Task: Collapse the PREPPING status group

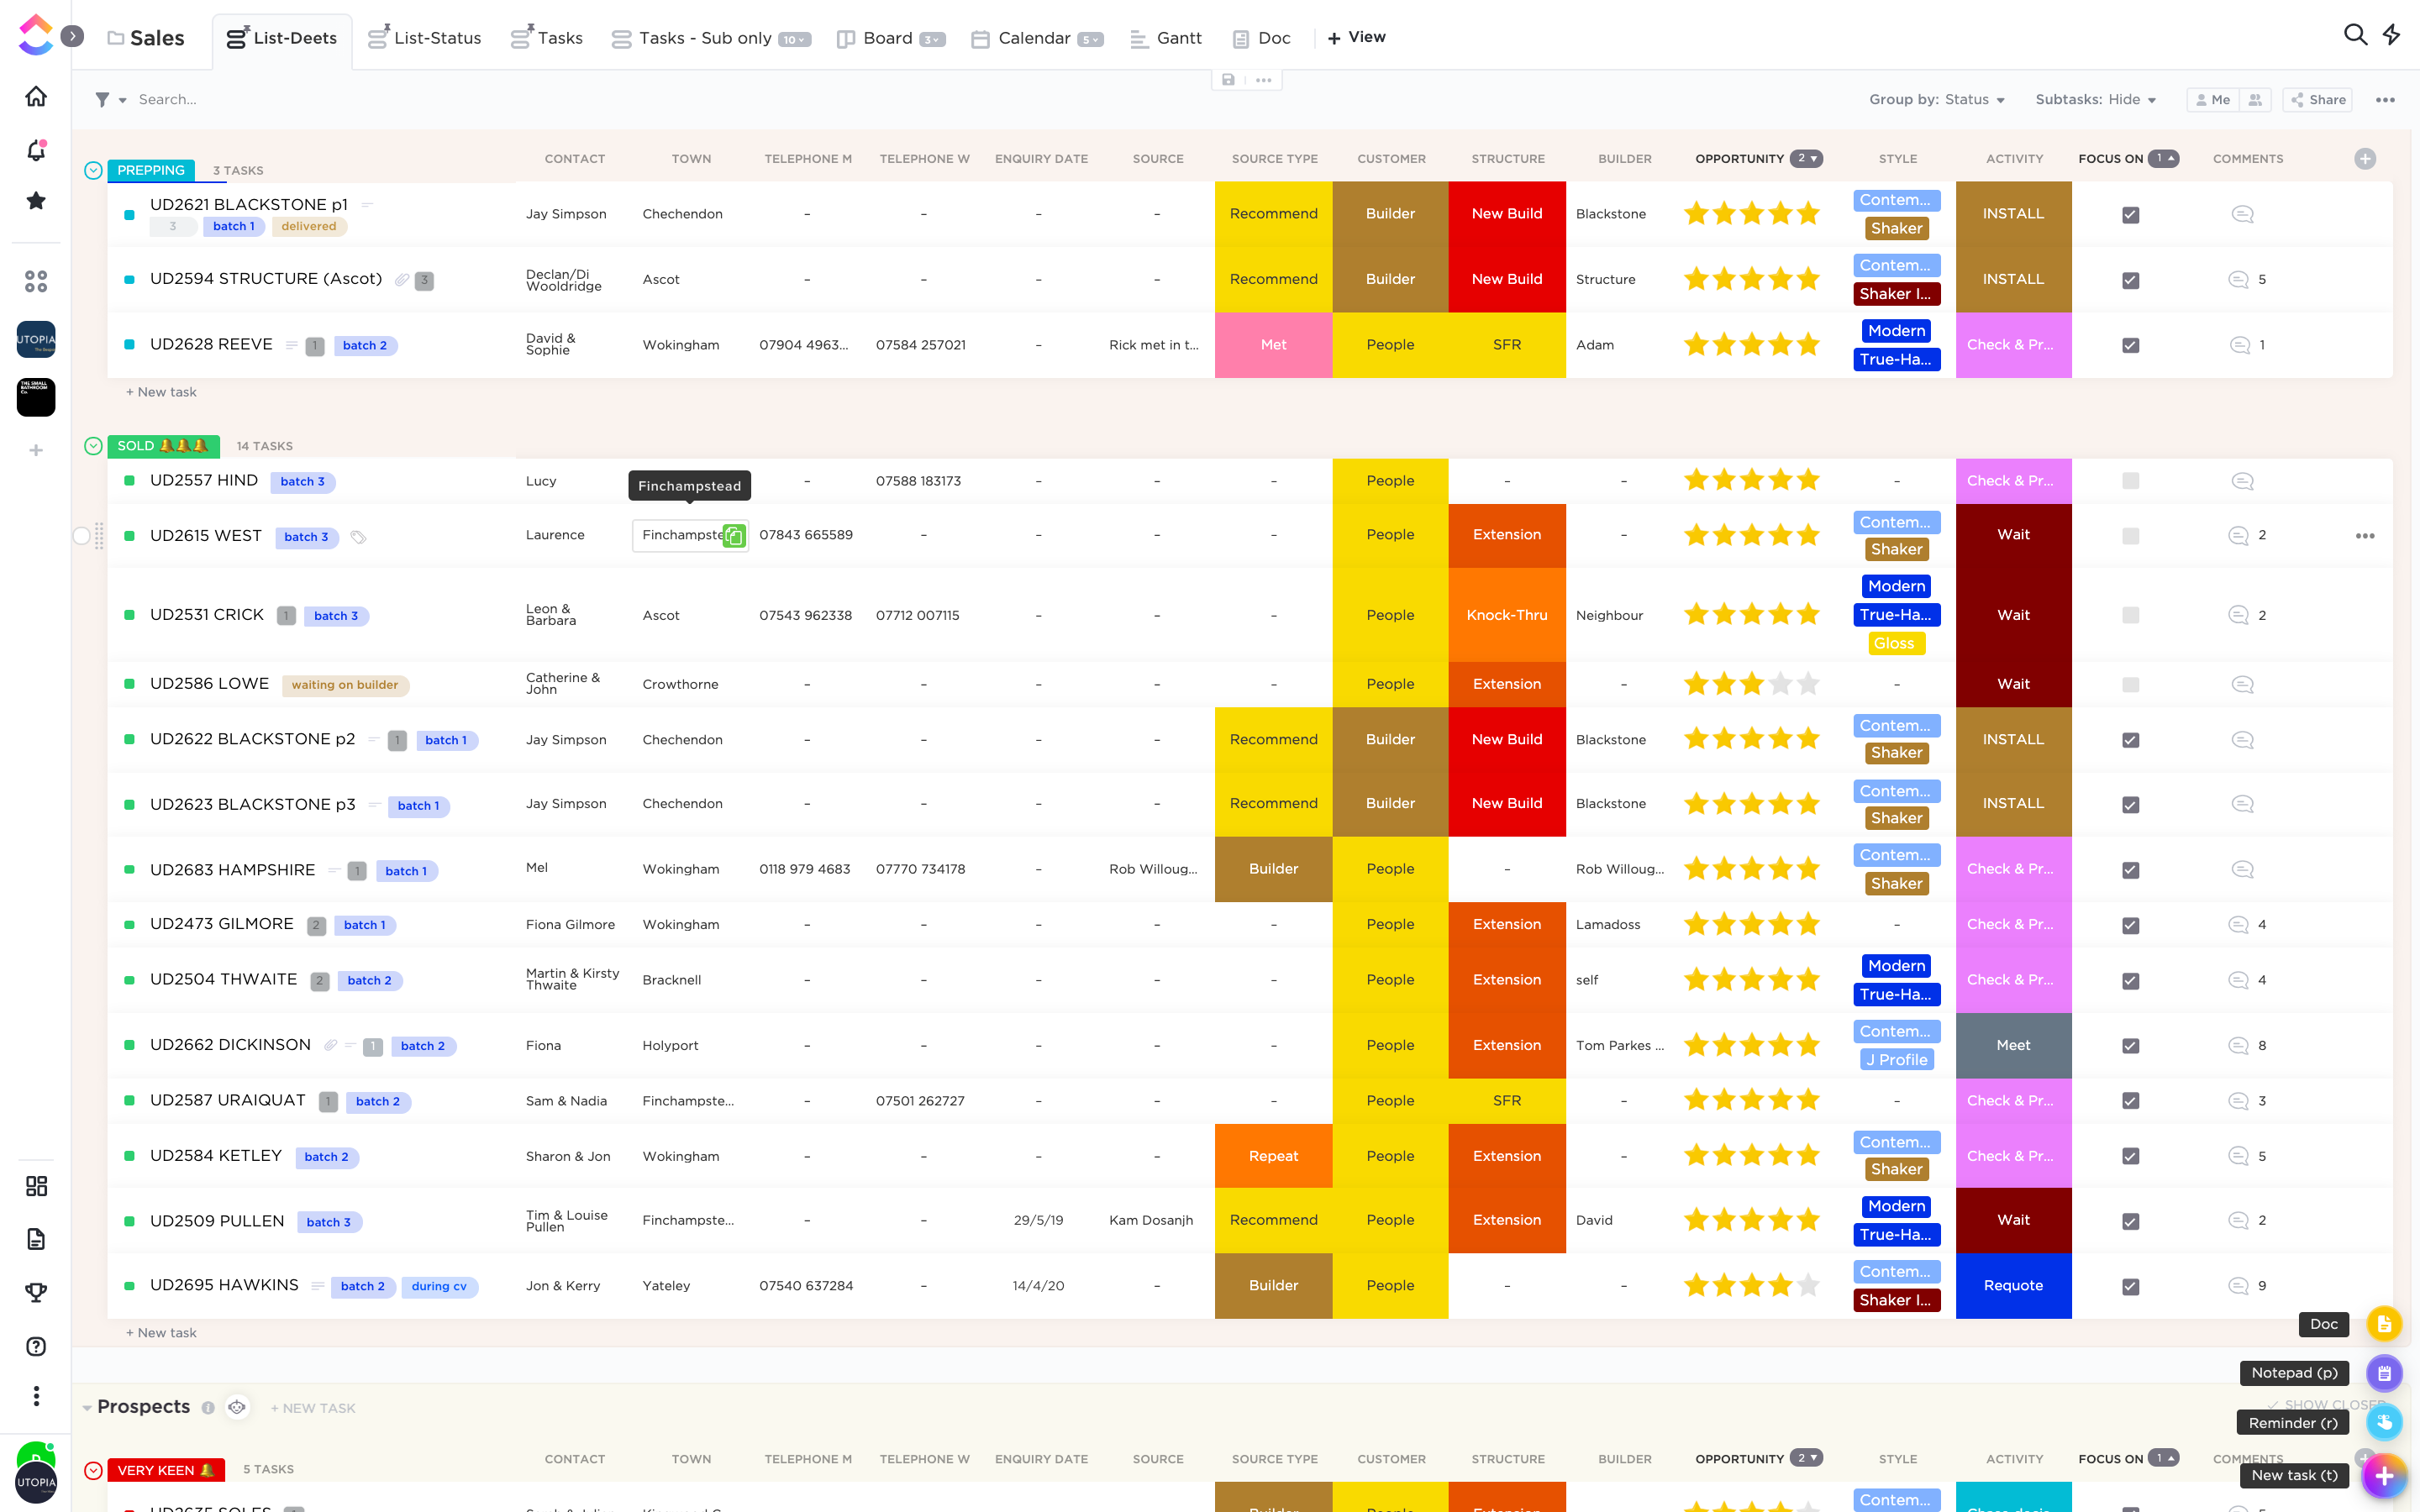Action: point(93,170)
